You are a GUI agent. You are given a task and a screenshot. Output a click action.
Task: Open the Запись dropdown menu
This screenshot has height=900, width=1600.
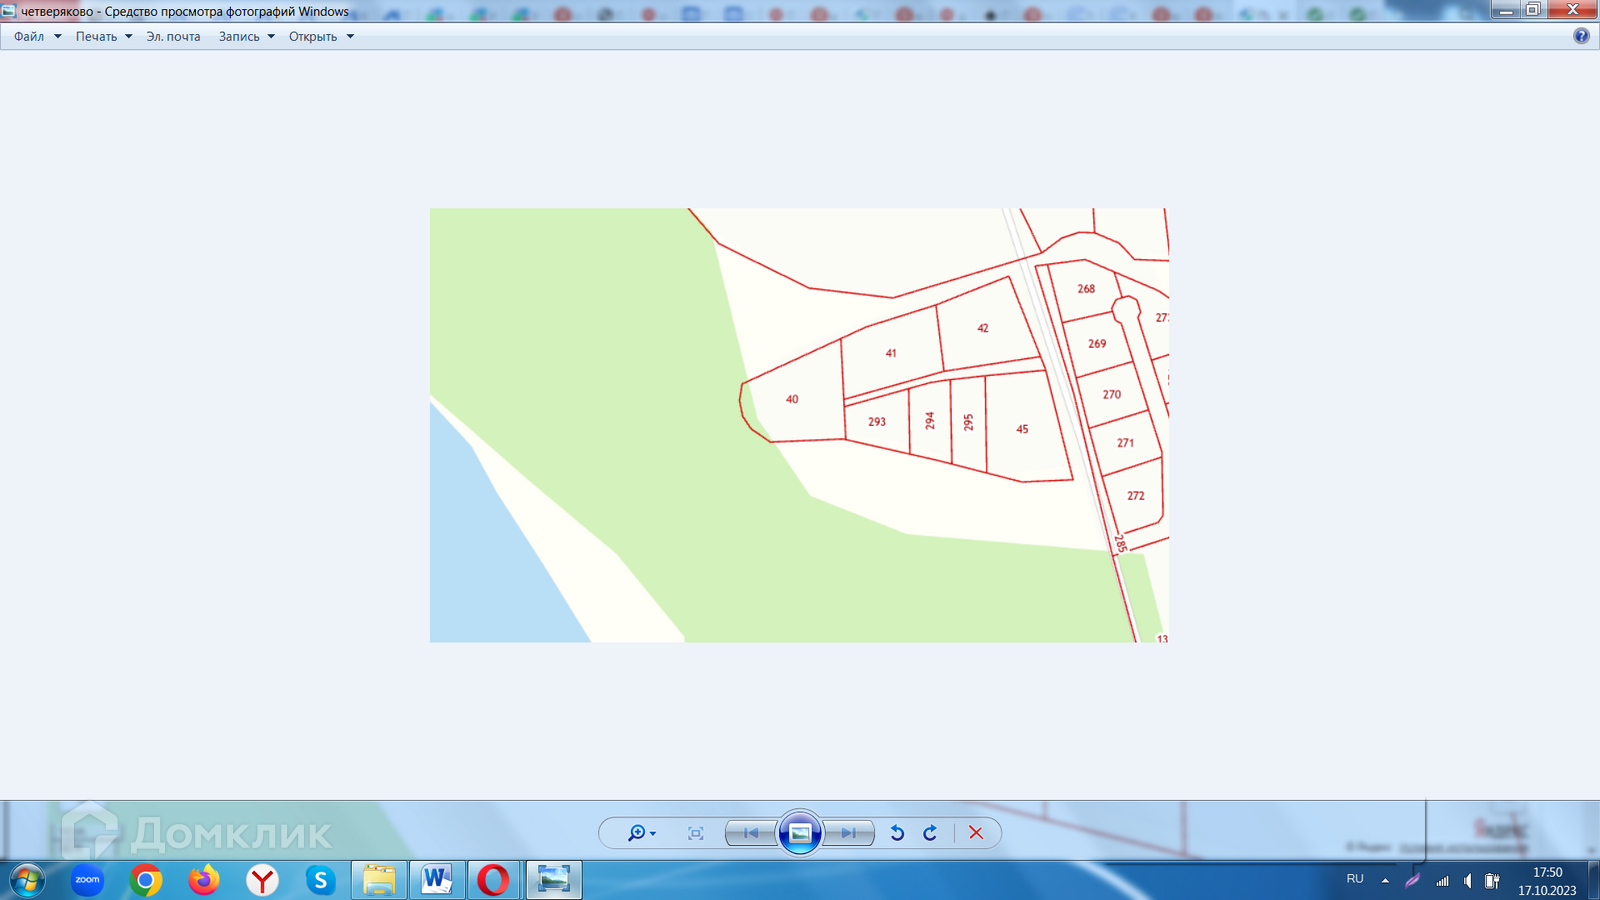point(246,36)
